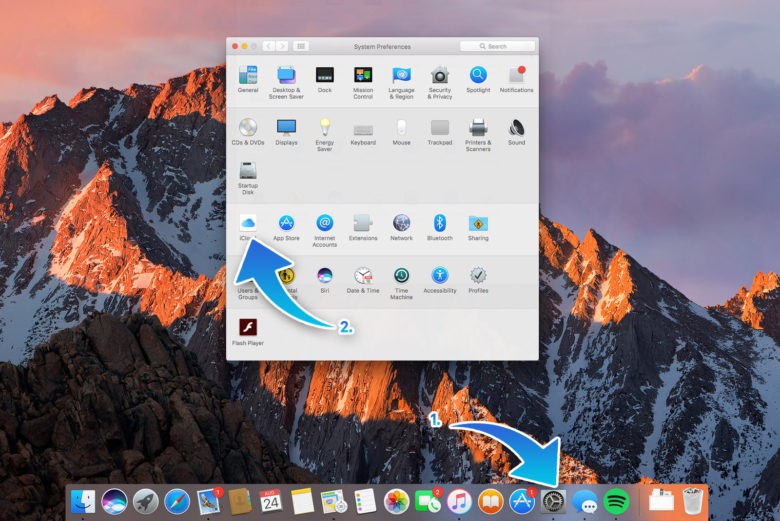Open Notifications preferences
The image size is (780, 521).
pos(516,76)
